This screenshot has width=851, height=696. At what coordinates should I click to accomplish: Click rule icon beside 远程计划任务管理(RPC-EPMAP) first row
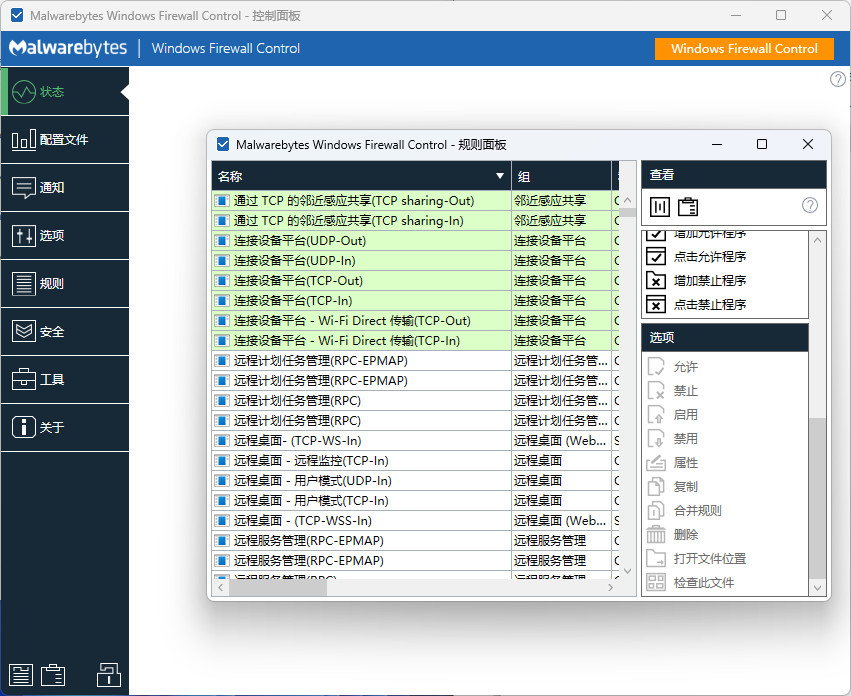tap(222, 360)
